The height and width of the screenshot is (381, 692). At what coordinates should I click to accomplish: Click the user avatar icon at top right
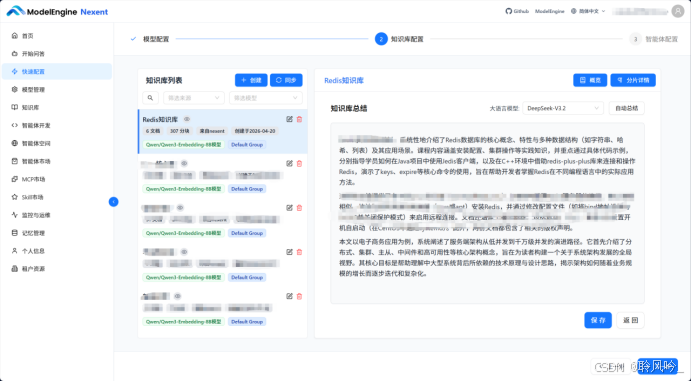[x=677, y=11]
